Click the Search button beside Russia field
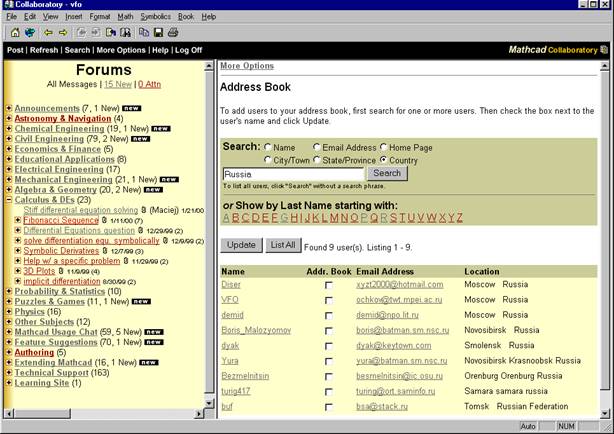 pos(387,173)
